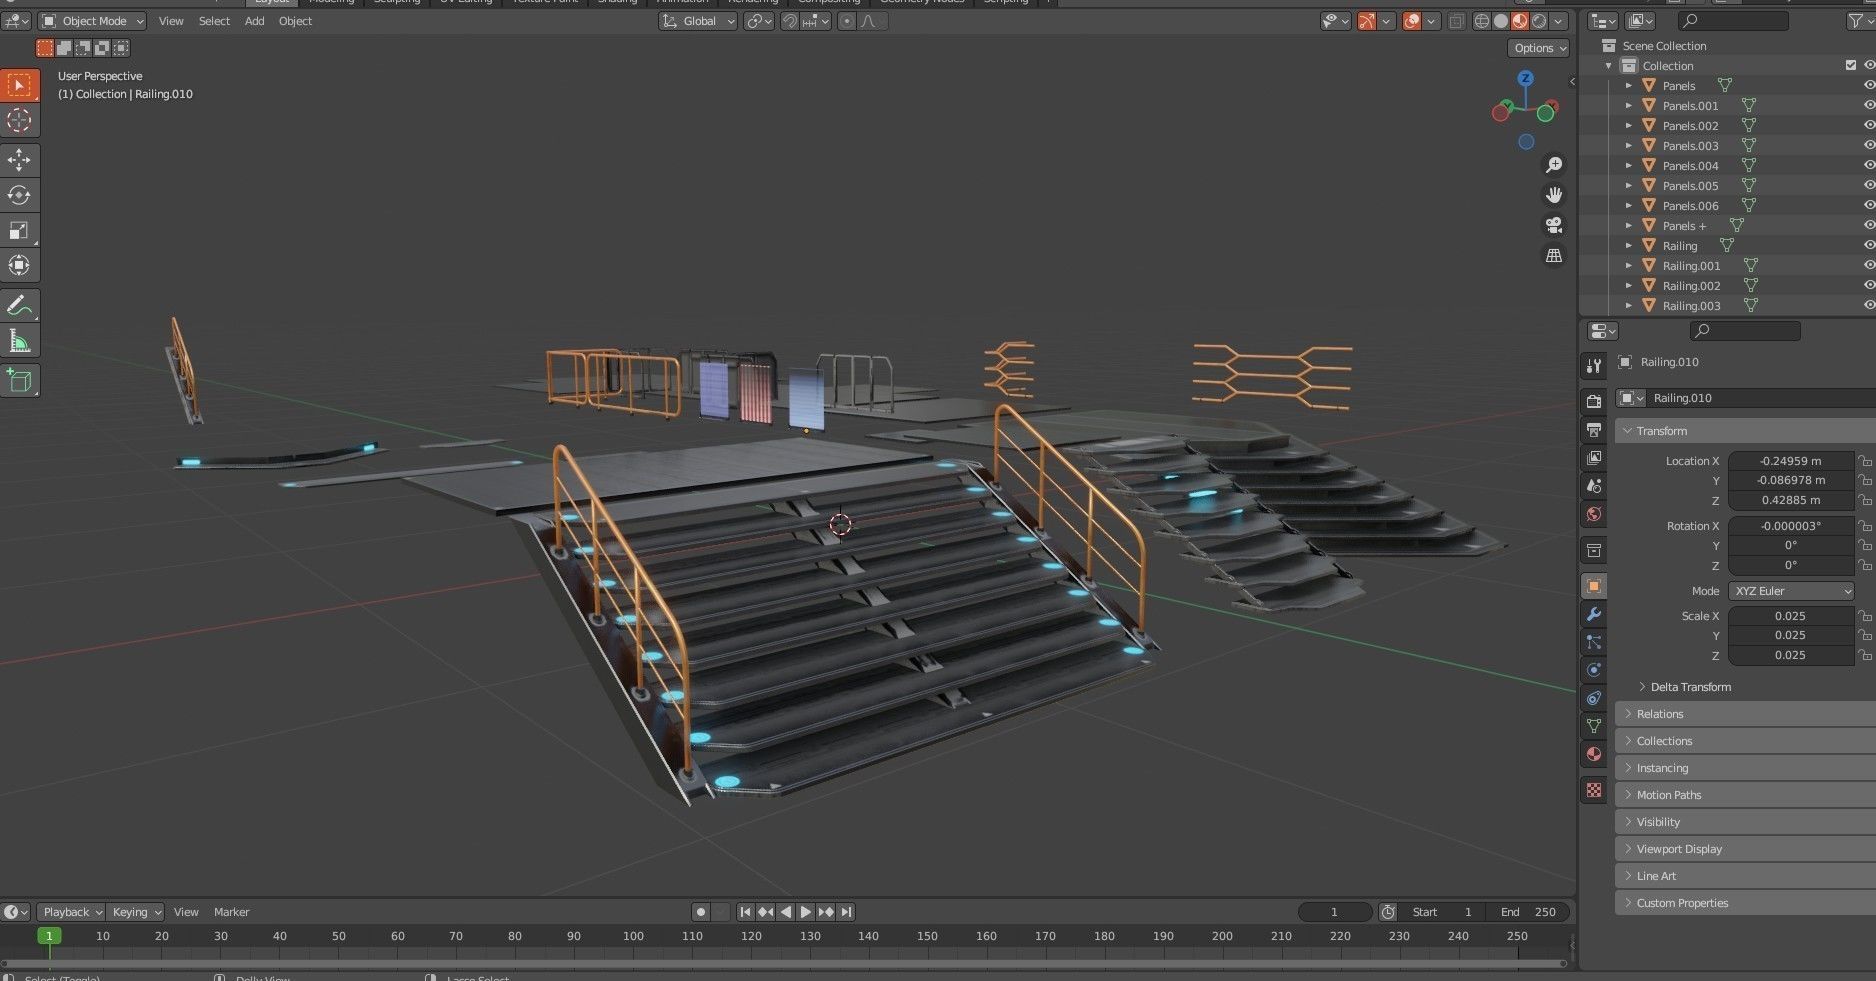The height and width of the screenshot is (981, 1876).
Task: Open the Tool properties tab
Action: pyautogui.click(x=1594, y=366)
